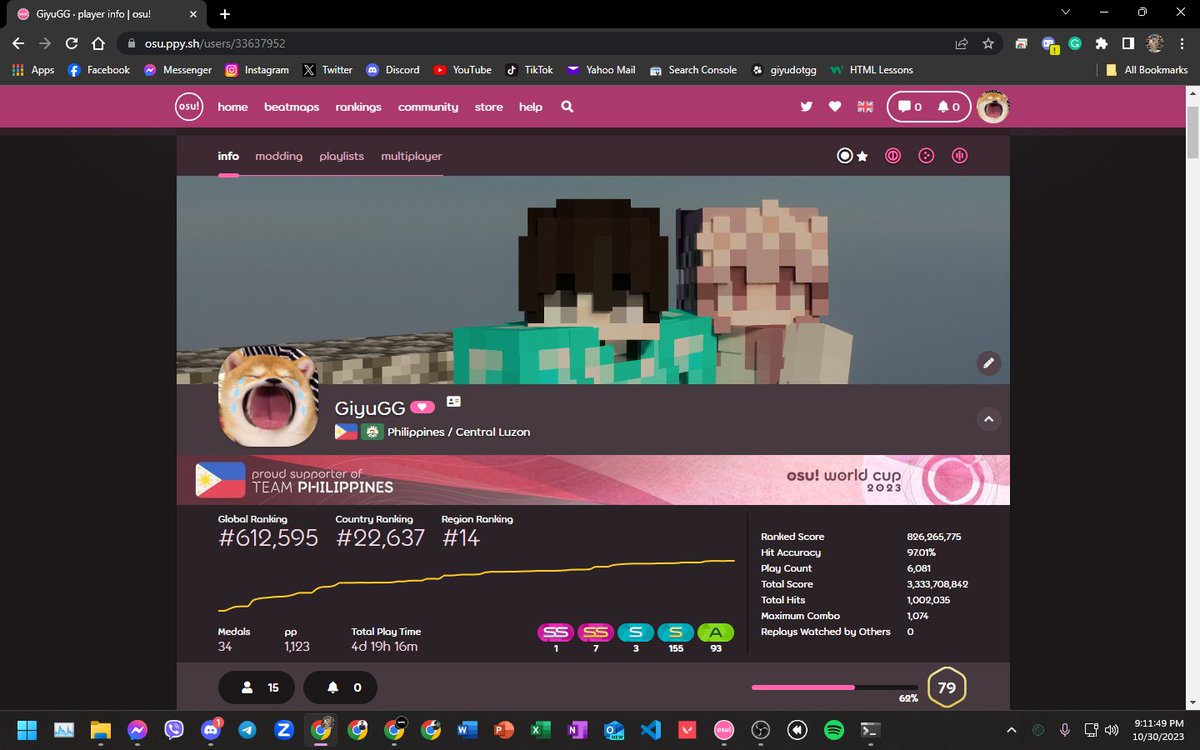Toggle the bookmark star in address bar

pyautogui.click(x=988, y=44)
